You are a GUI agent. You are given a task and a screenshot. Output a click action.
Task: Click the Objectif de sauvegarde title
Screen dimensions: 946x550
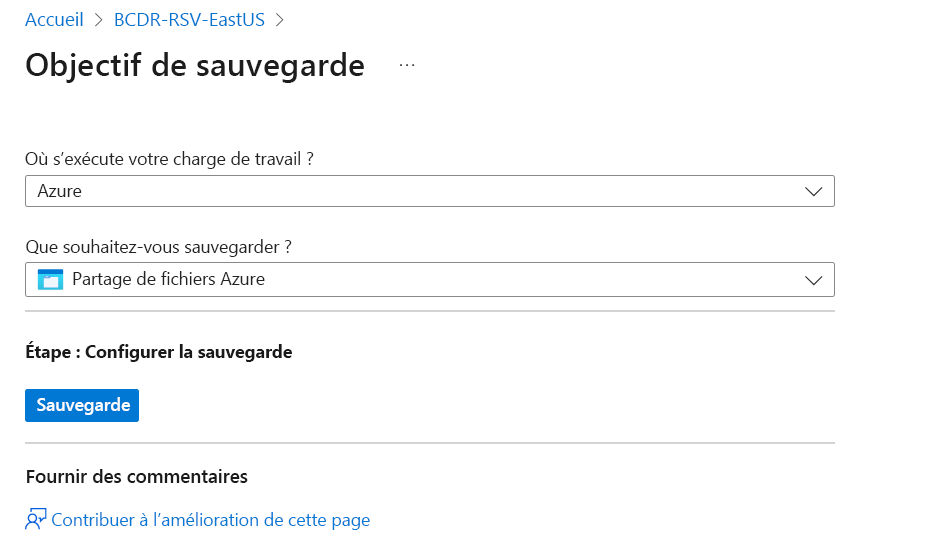click(195, 65)
